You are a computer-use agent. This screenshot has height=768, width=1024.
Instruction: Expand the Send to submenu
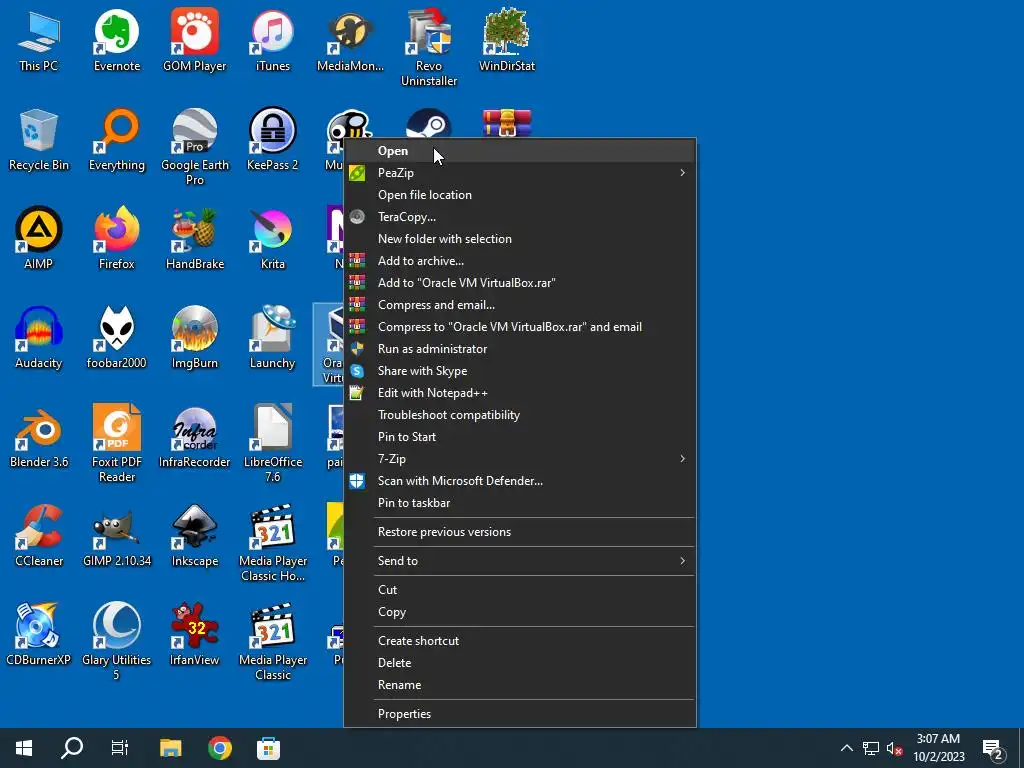click(682, 560)
